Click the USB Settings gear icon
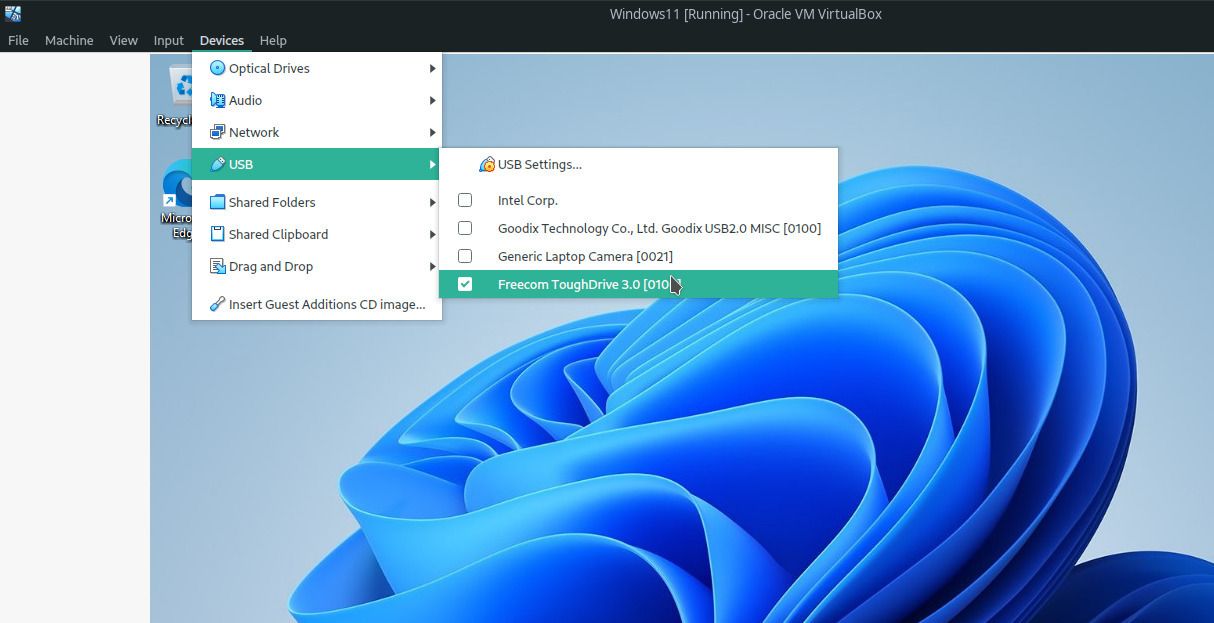Screen dimensions: 1214x623 tap(487, 164)
